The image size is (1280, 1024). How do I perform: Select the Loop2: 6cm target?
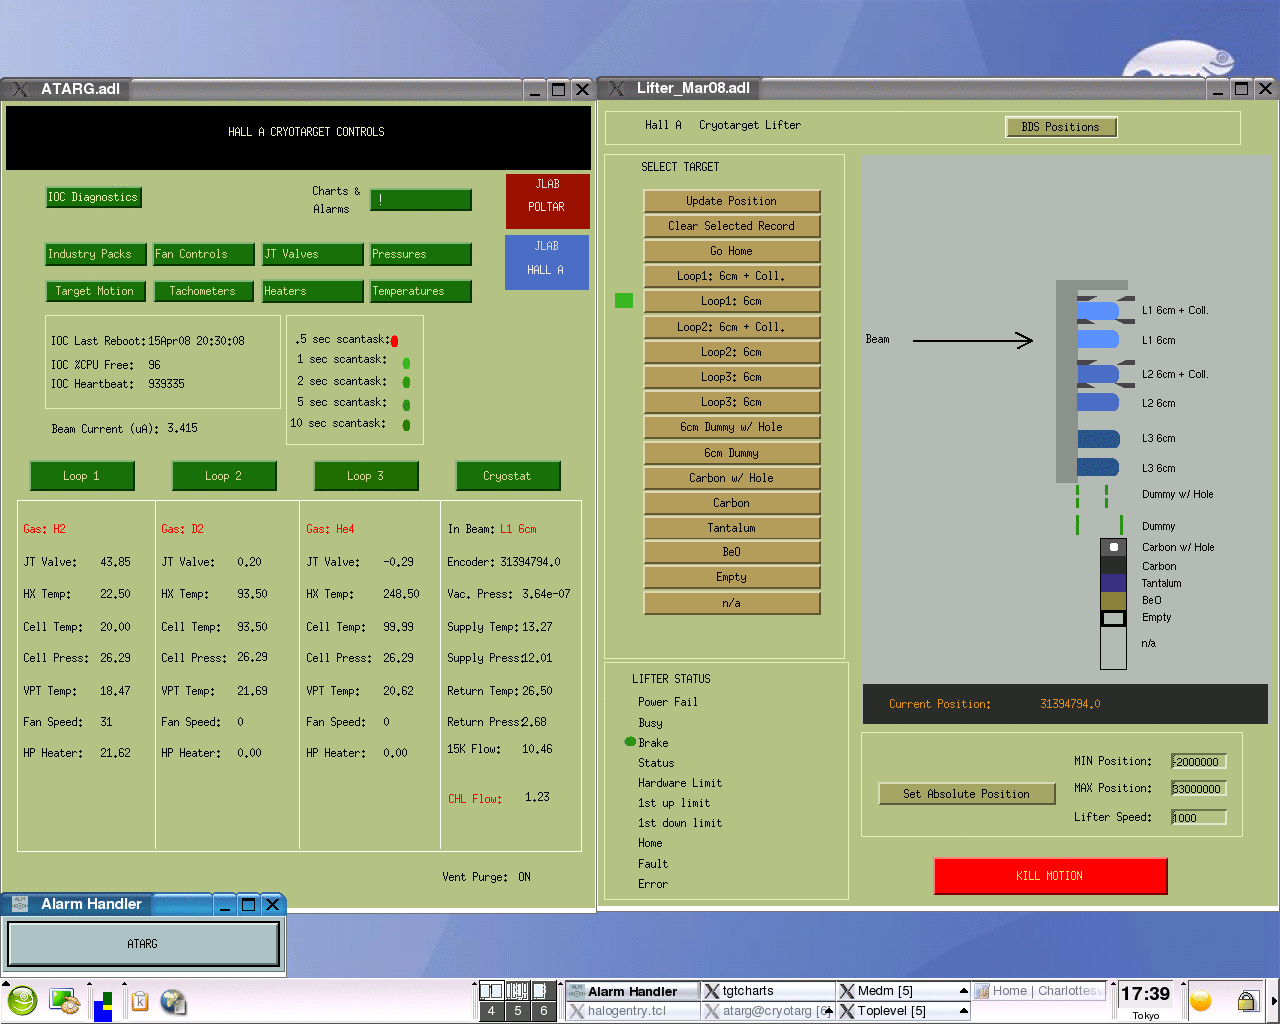(x=732, y=352)
